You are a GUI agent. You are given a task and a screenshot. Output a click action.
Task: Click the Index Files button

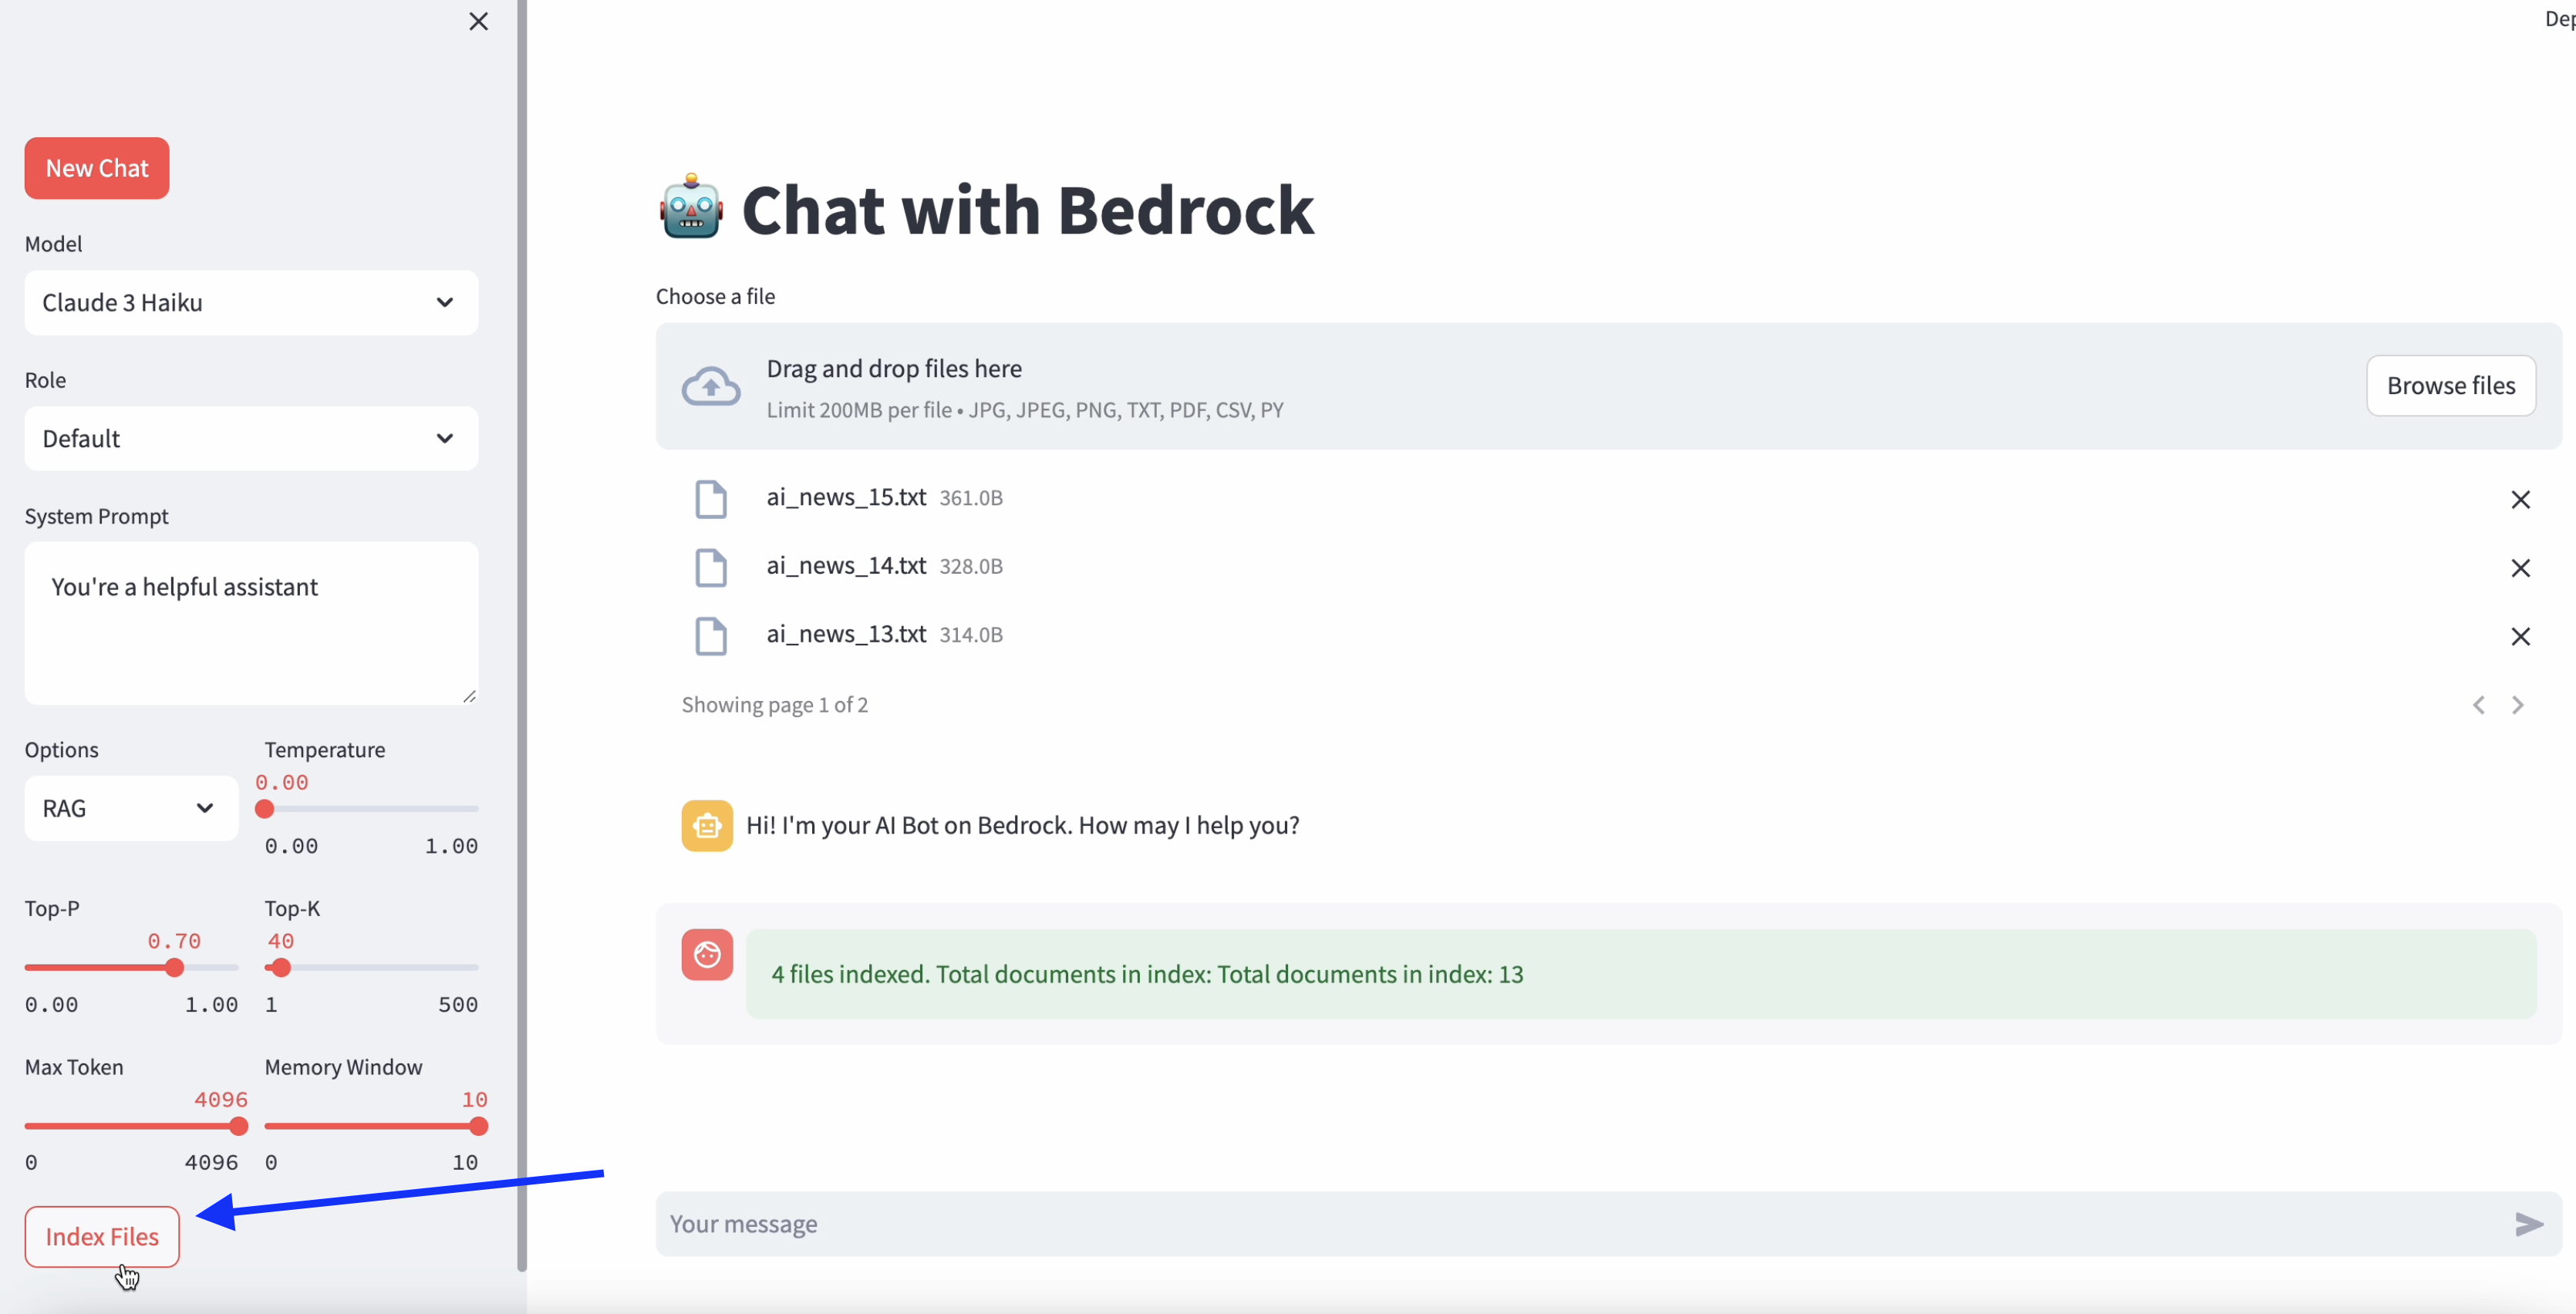[103, 1235]
